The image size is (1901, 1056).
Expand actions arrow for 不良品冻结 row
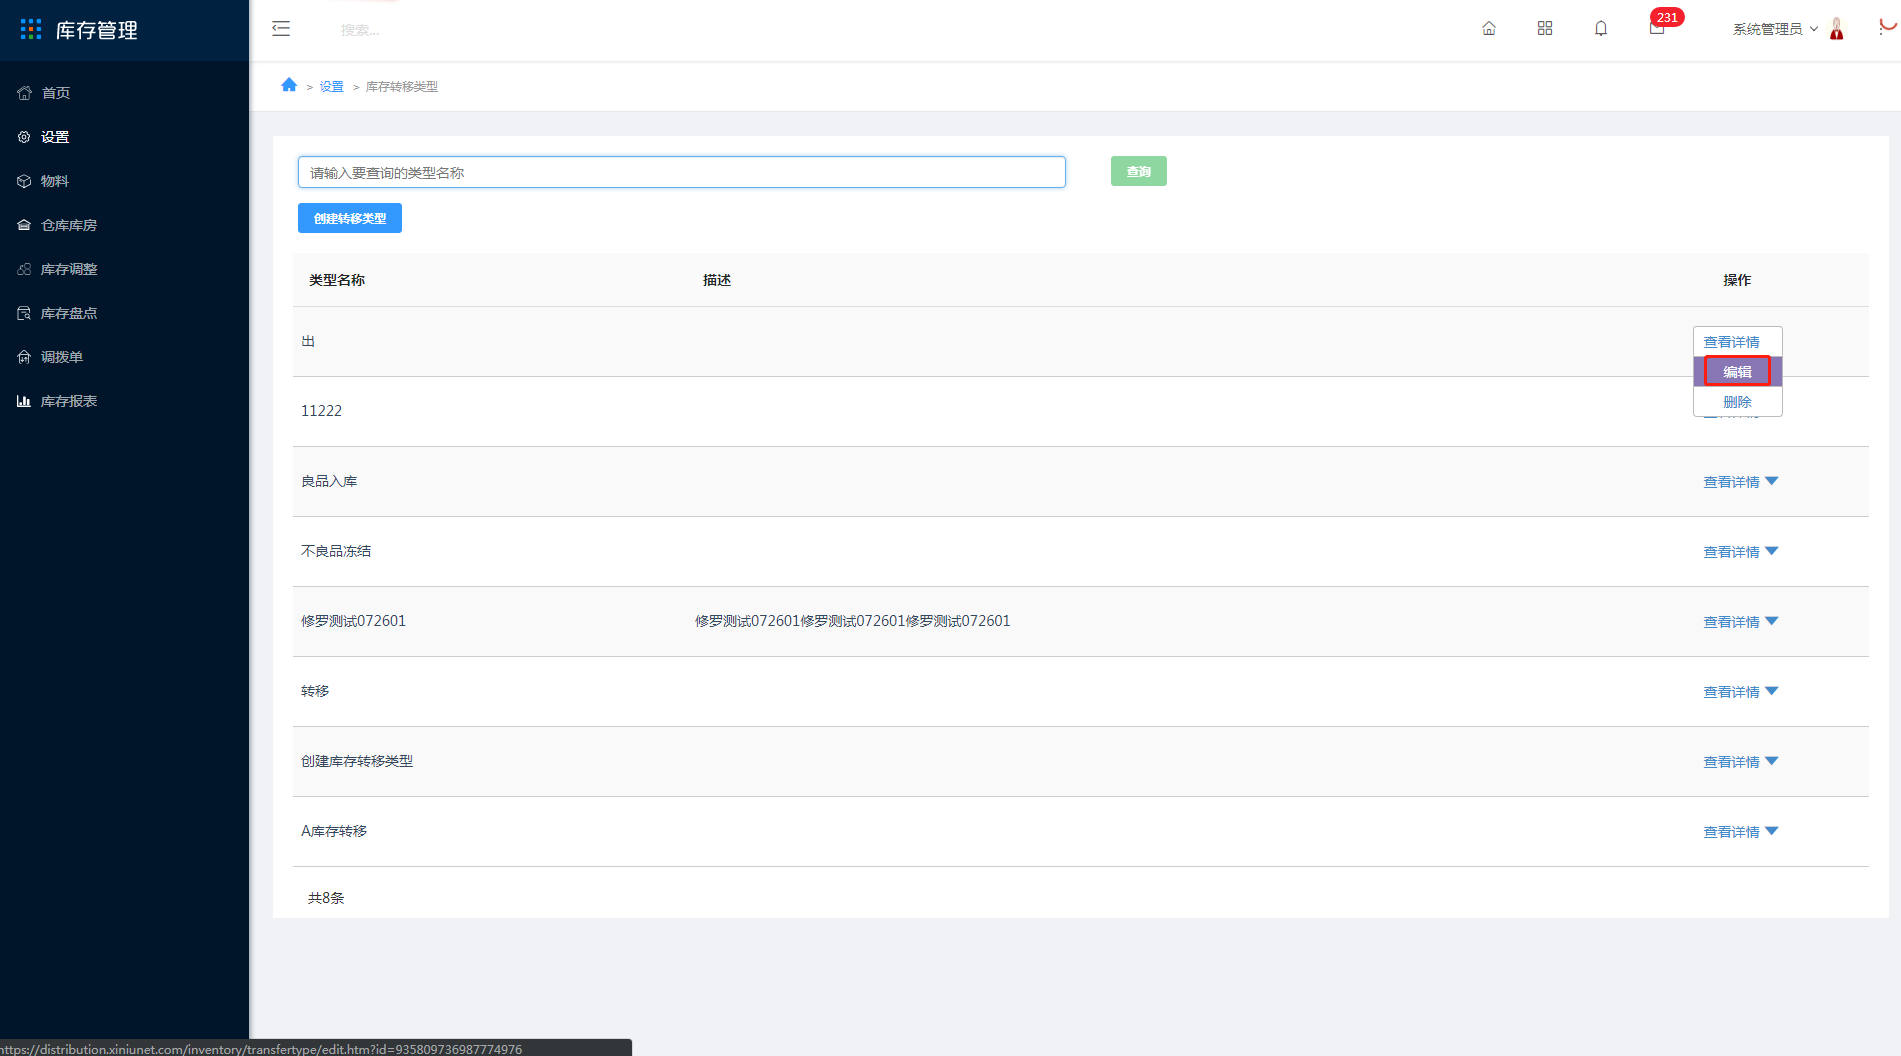[x=1772, y=551]
